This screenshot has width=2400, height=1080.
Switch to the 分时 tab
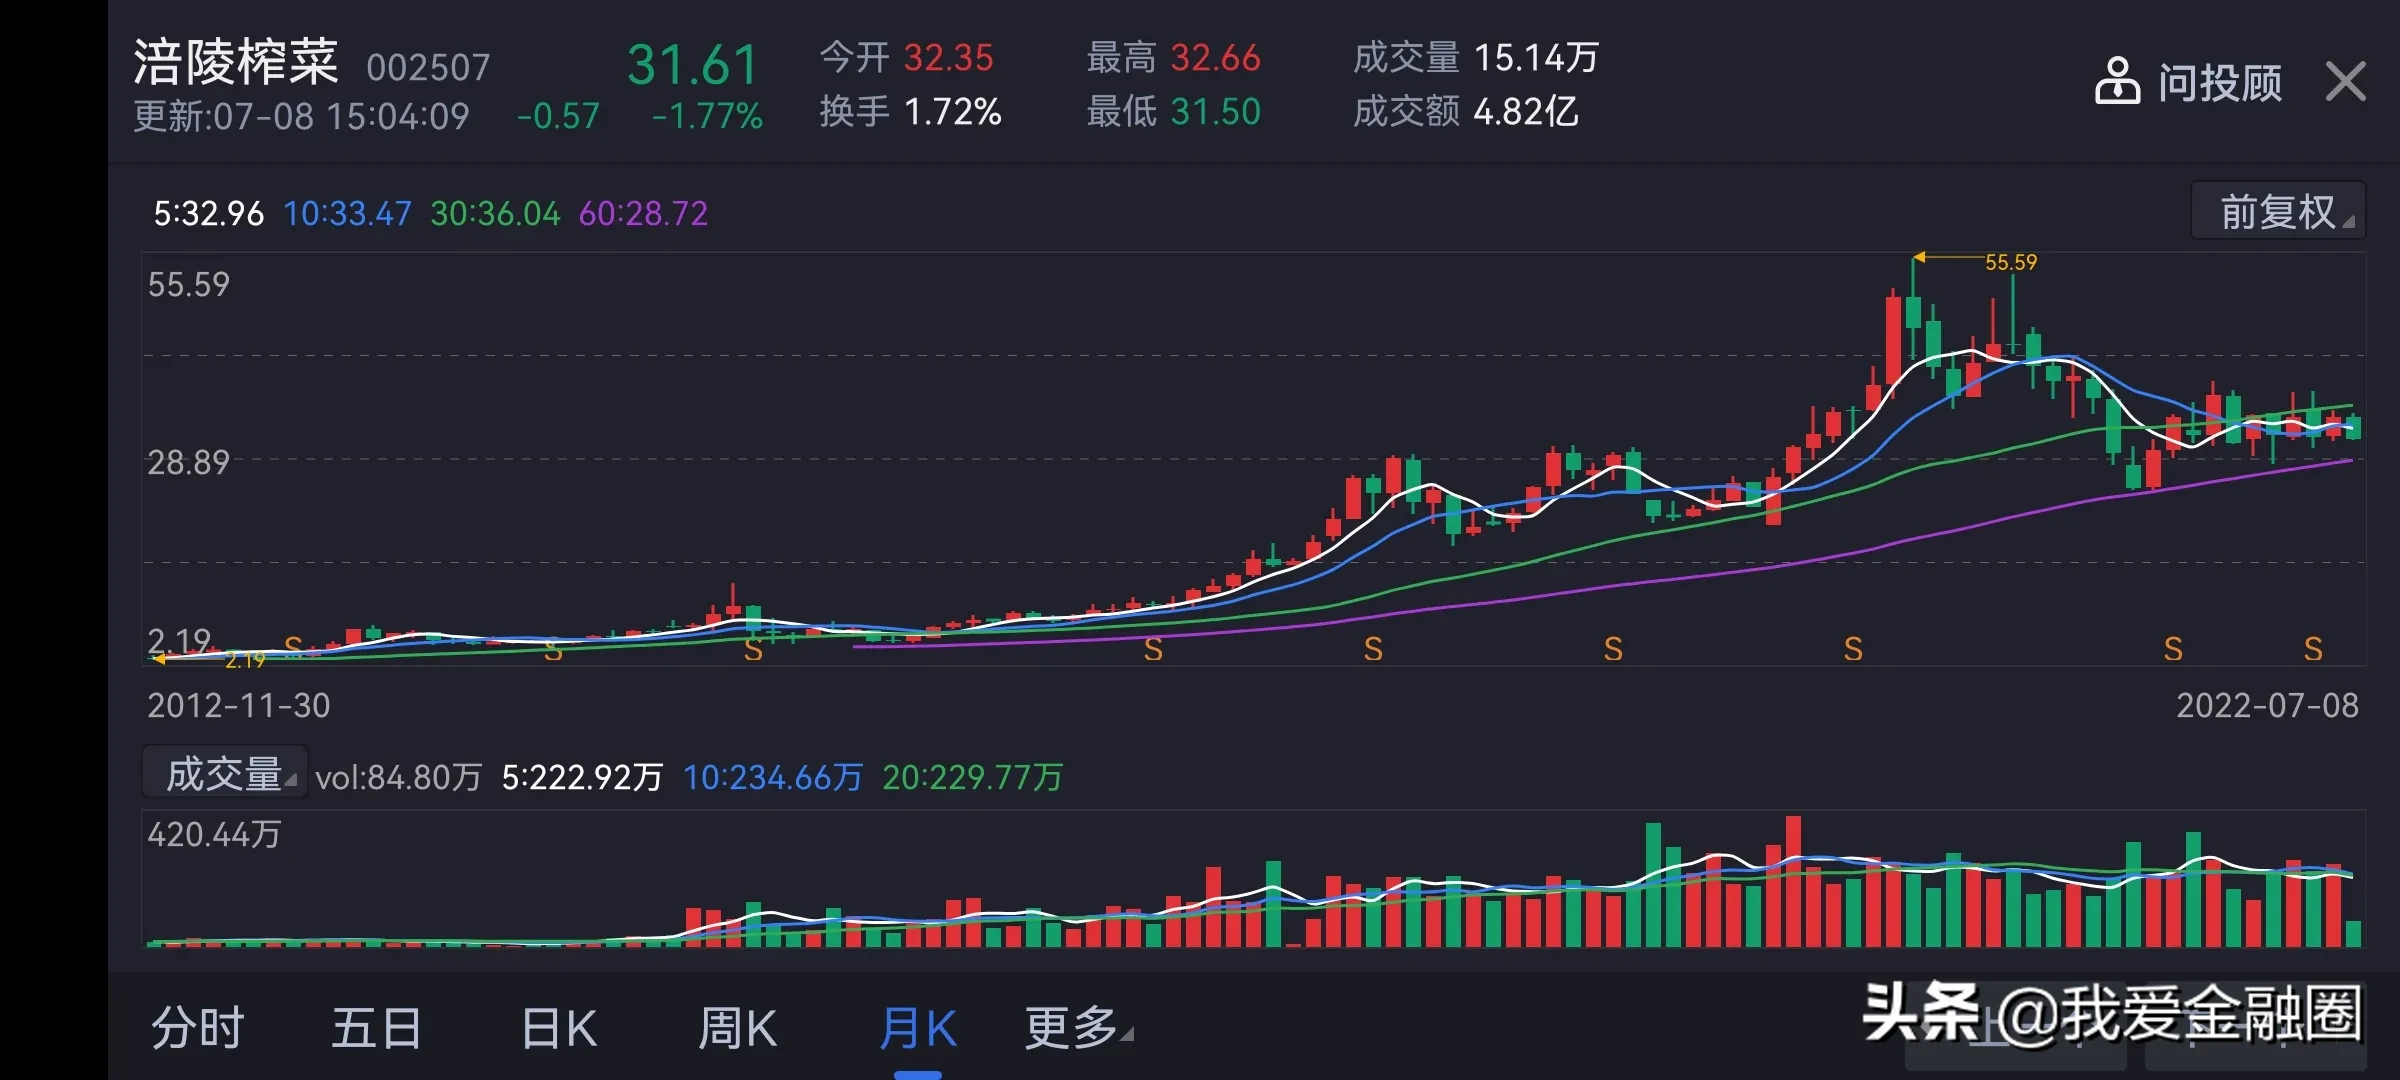[x=198, y=1027]
